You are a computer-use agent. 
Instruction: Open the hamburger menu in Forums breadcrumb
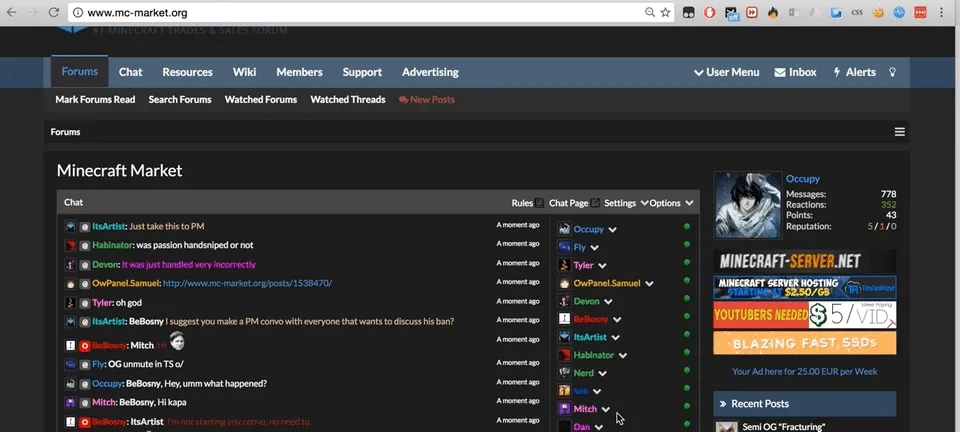click(899, 132)
